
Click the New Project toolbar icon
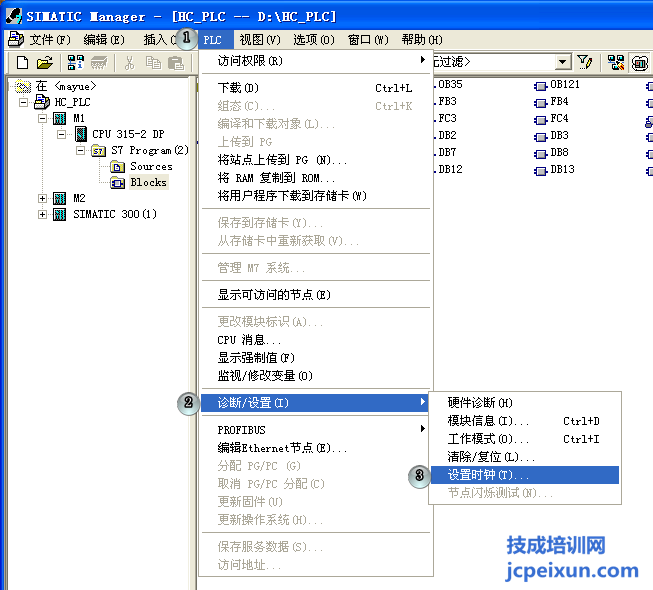pyautogui.click(x=23, y=63)
